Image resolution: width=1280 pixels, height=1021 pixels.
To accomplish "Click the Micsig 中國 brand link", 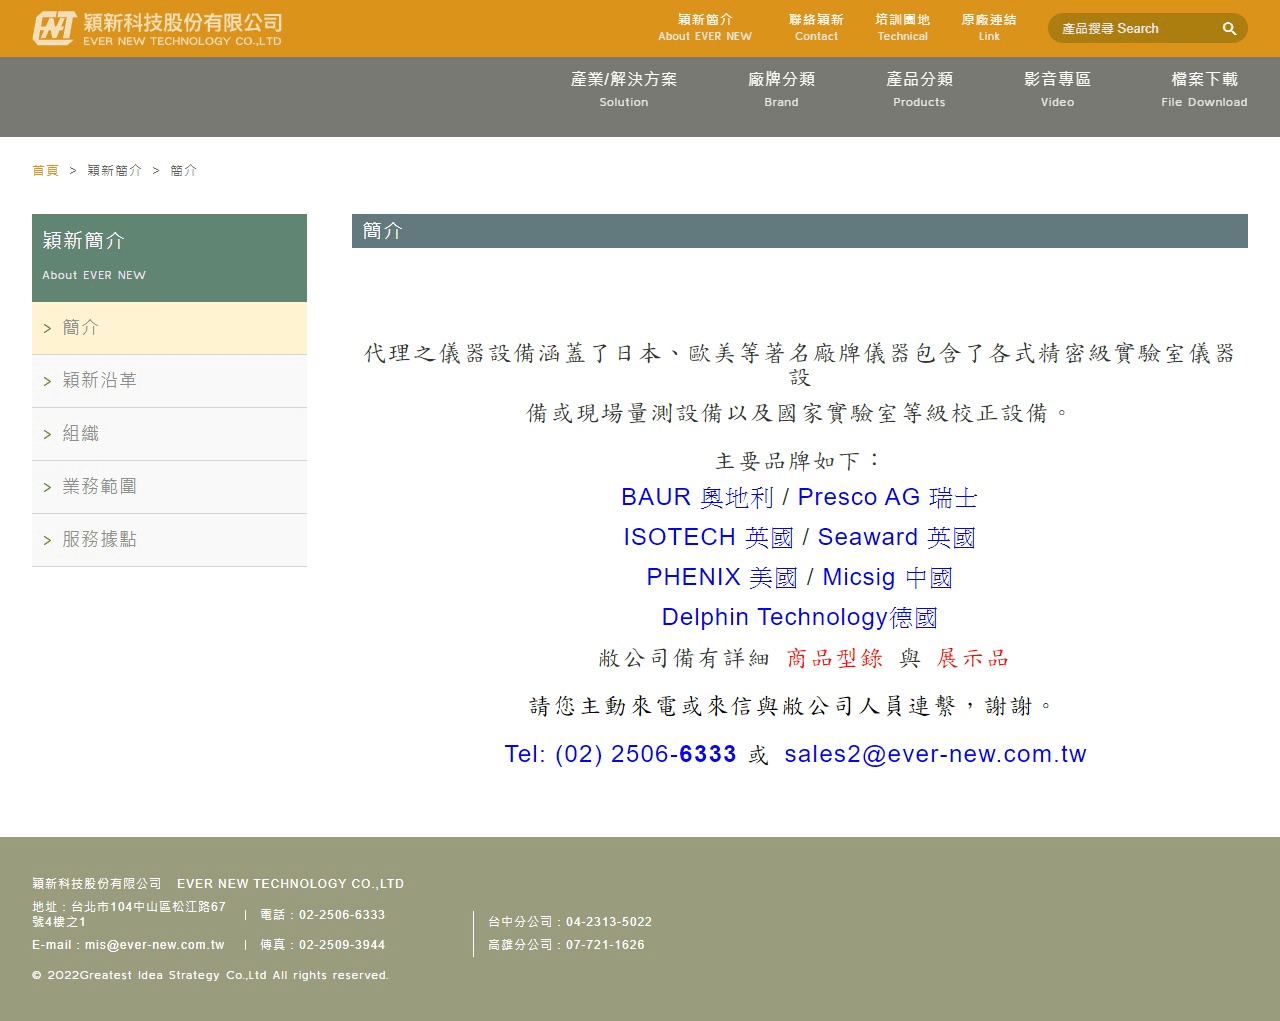I will [x=887, y=577].
